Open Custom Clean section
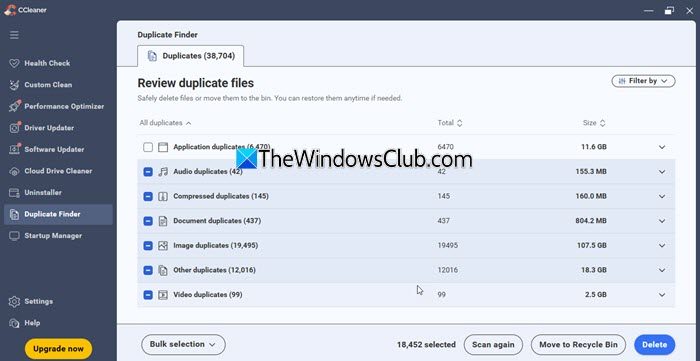This screenshot has height=361, width=700. [48, 85]
